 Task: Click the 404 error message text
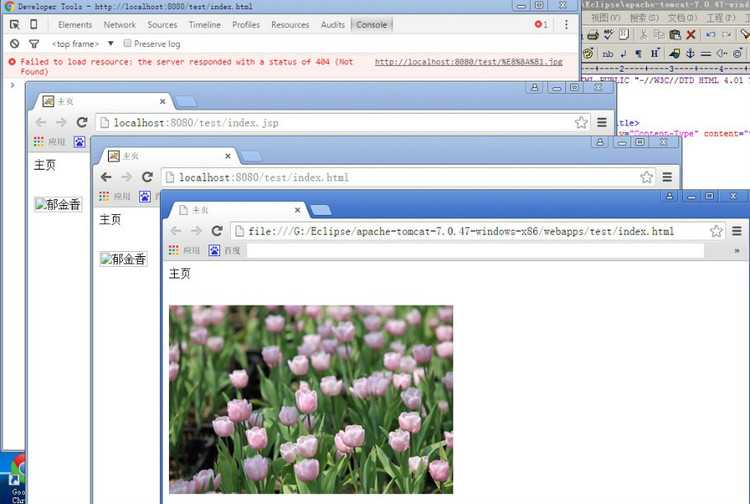click(x=187, y=66)
